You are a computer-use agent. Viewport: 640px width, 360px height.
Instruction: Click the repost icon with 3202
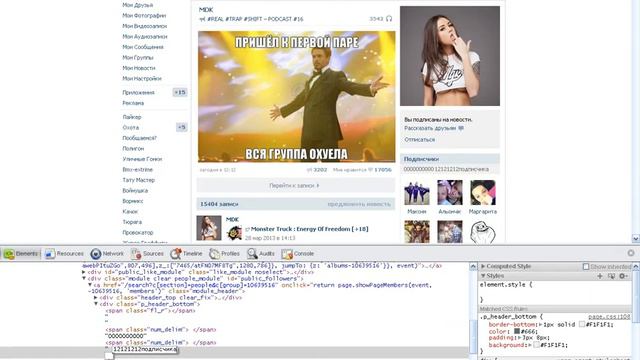(309, 170)
